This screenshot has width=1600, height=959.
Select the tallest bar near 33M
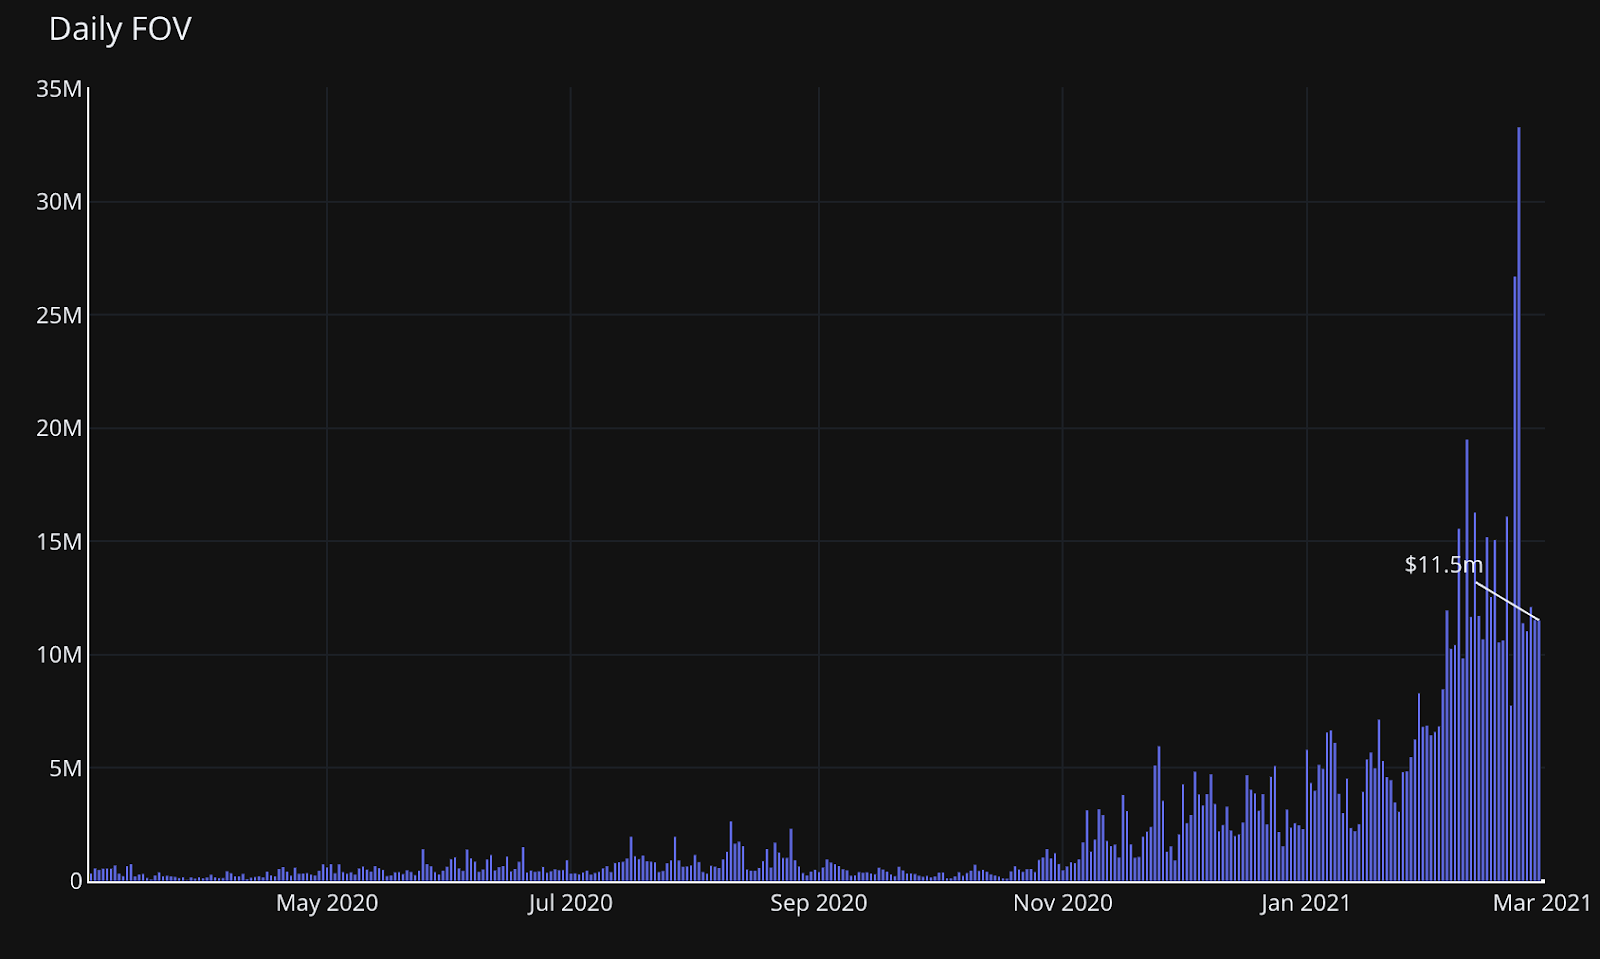(x=1518, y=500)
